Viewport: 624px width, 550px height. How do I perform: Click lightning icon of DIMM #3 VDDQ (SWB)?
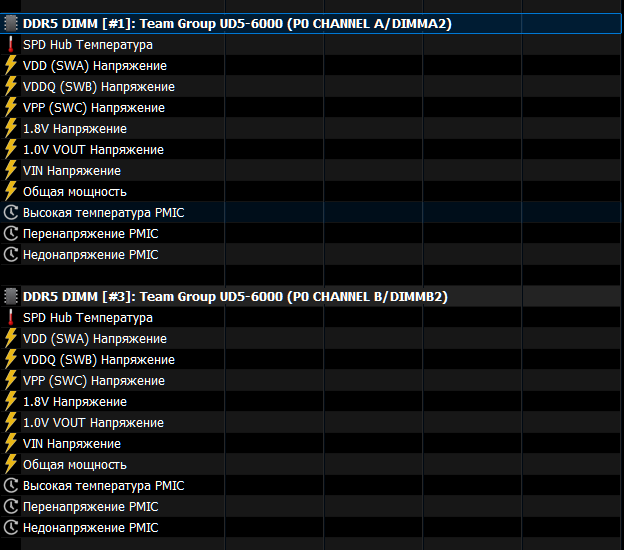coord(11,360)
